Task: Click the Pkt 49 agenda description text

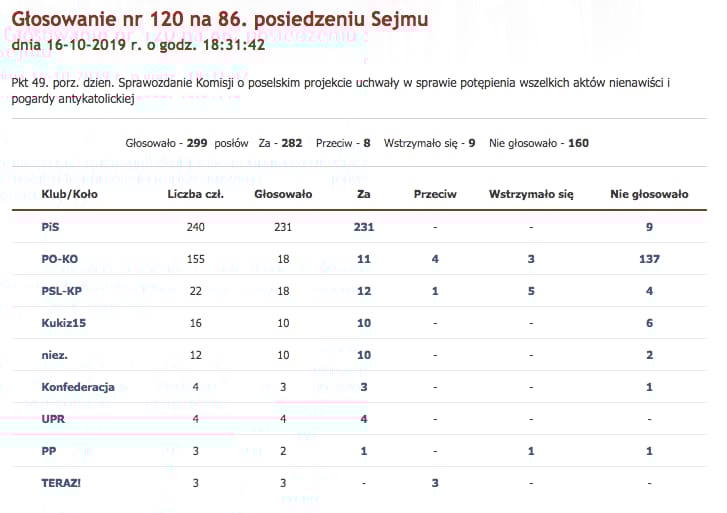Action: click(341, 90)
